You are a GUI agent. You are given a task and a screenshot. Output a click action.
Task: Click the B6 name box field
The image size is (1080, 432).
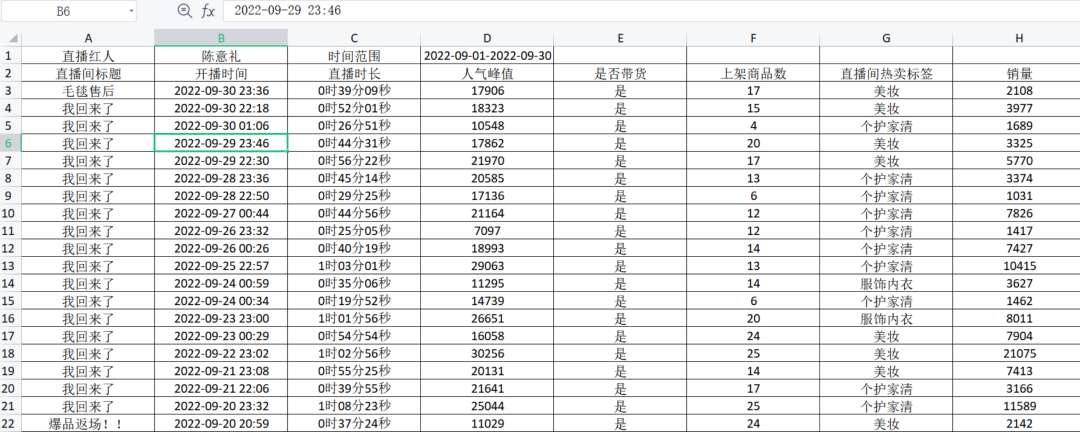tap(63, 11)
